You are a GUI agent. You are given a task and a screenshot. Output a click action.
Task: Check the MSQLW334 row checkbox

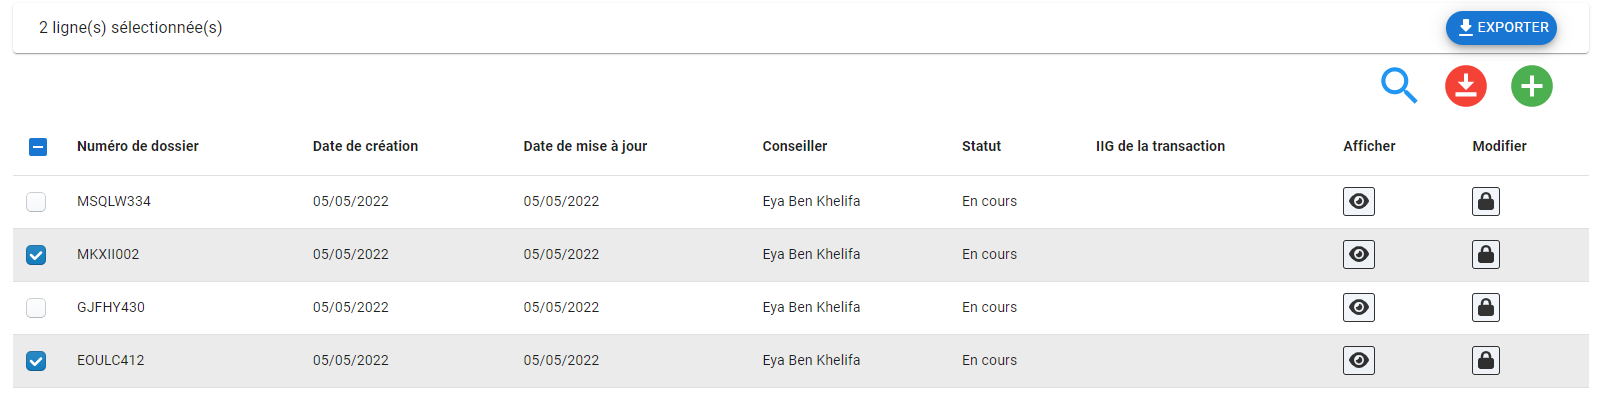(36, 202)
